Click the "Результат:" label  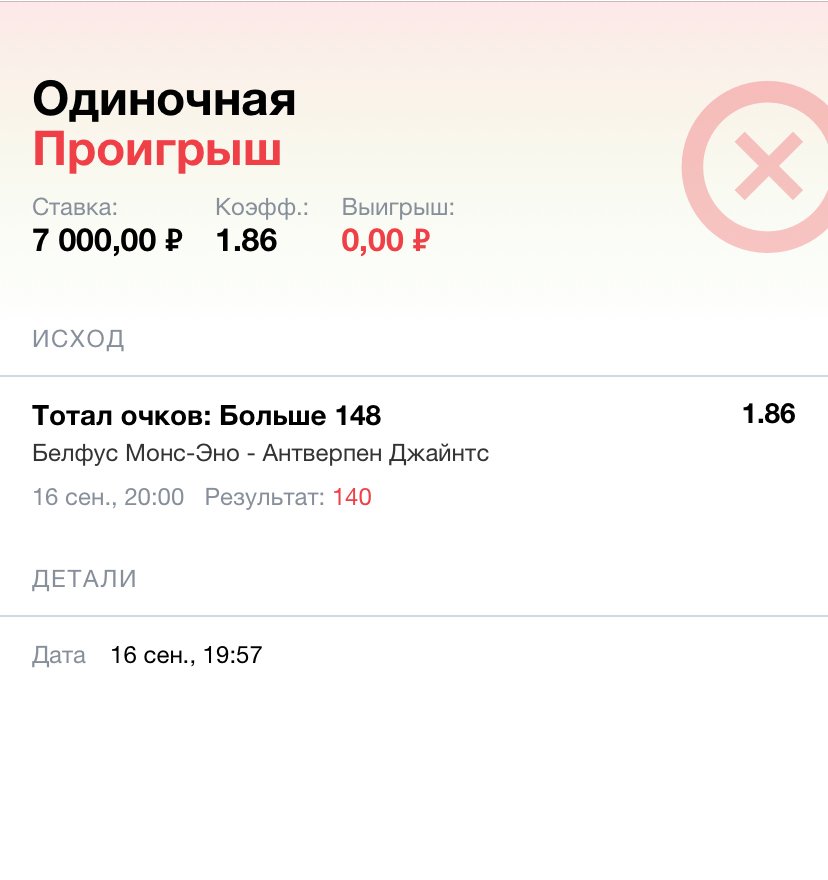click(x=265, y=497)
